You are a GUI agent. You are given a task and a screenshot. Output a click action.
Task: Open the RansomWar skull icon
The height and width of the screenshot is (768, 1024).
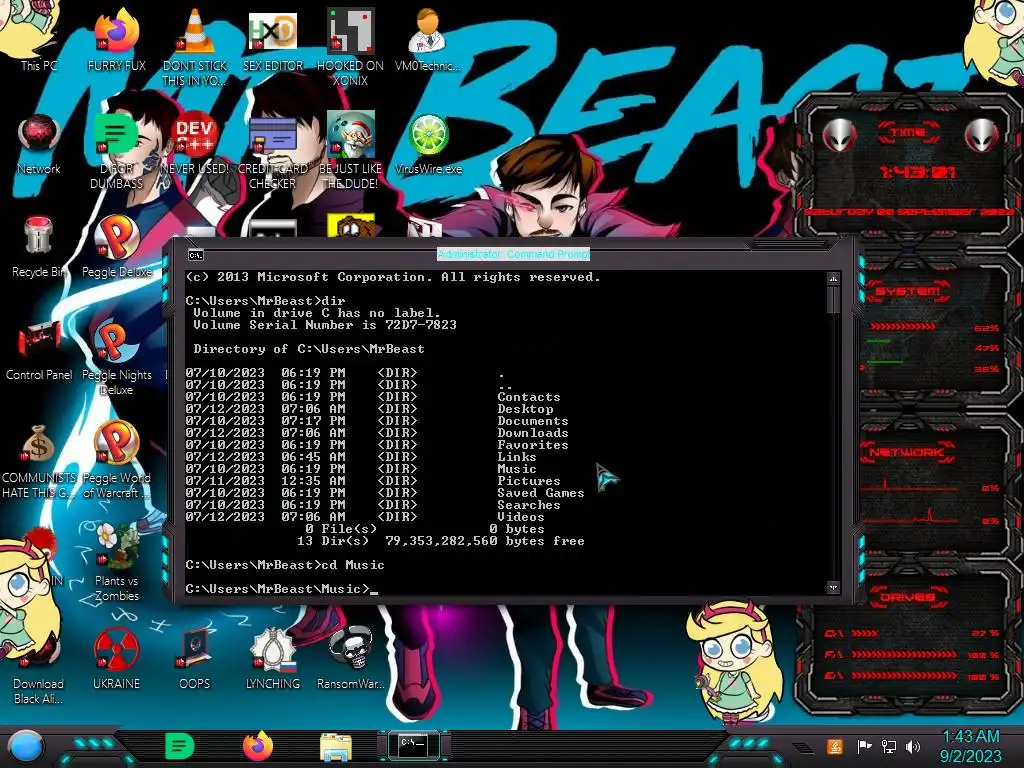pos(351,658)
